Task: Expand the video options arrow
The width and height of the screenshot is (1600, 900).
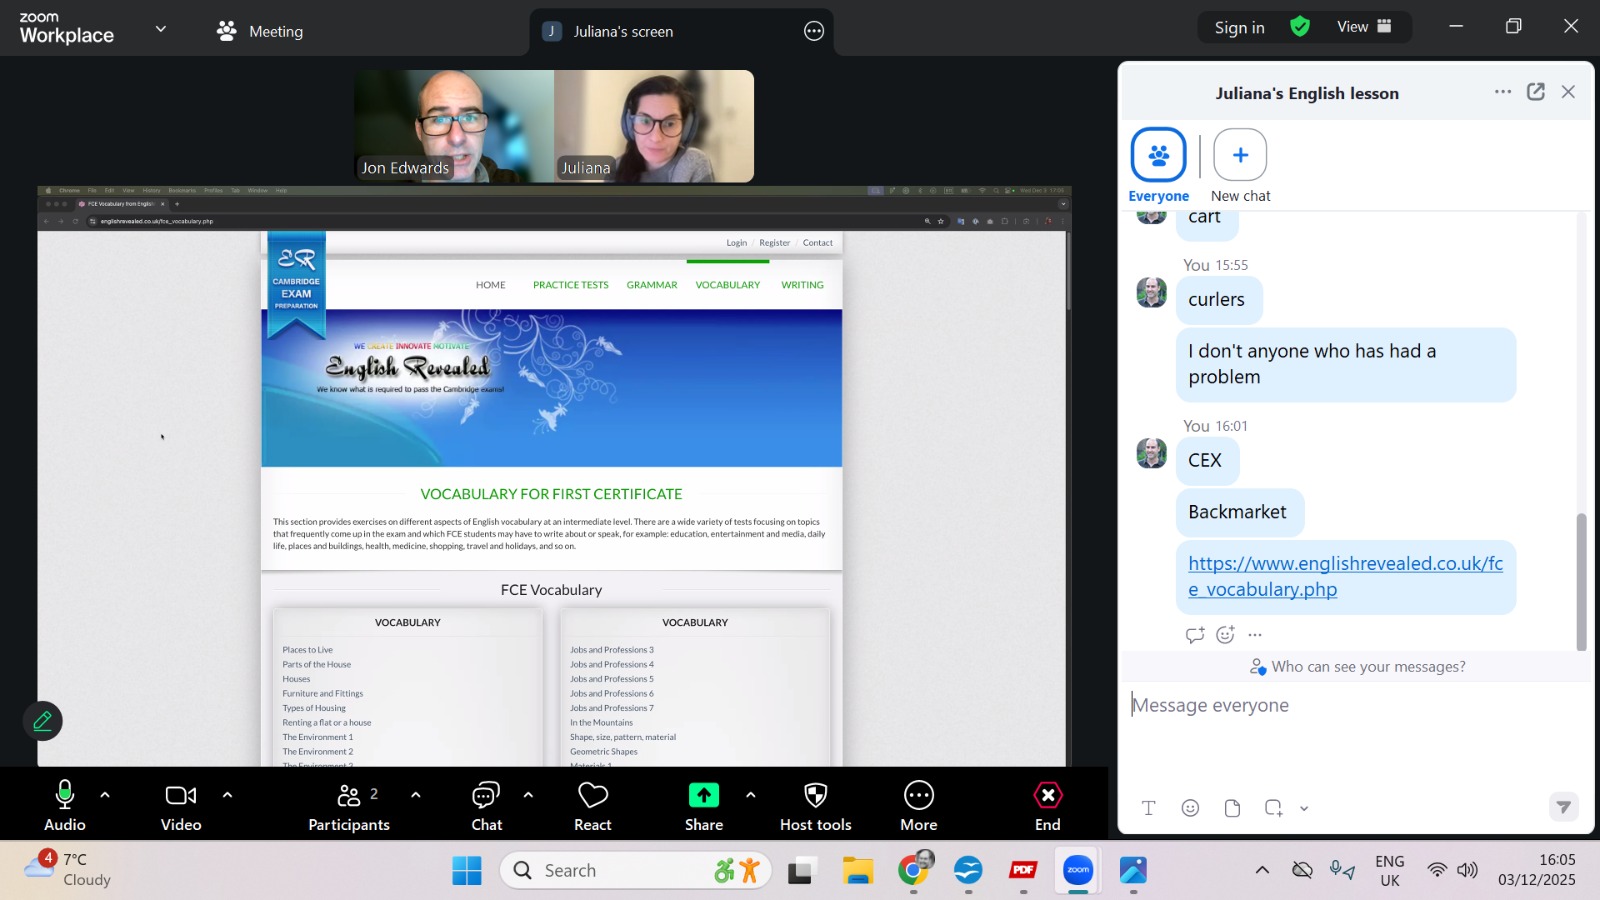Action: coord(227,795)
